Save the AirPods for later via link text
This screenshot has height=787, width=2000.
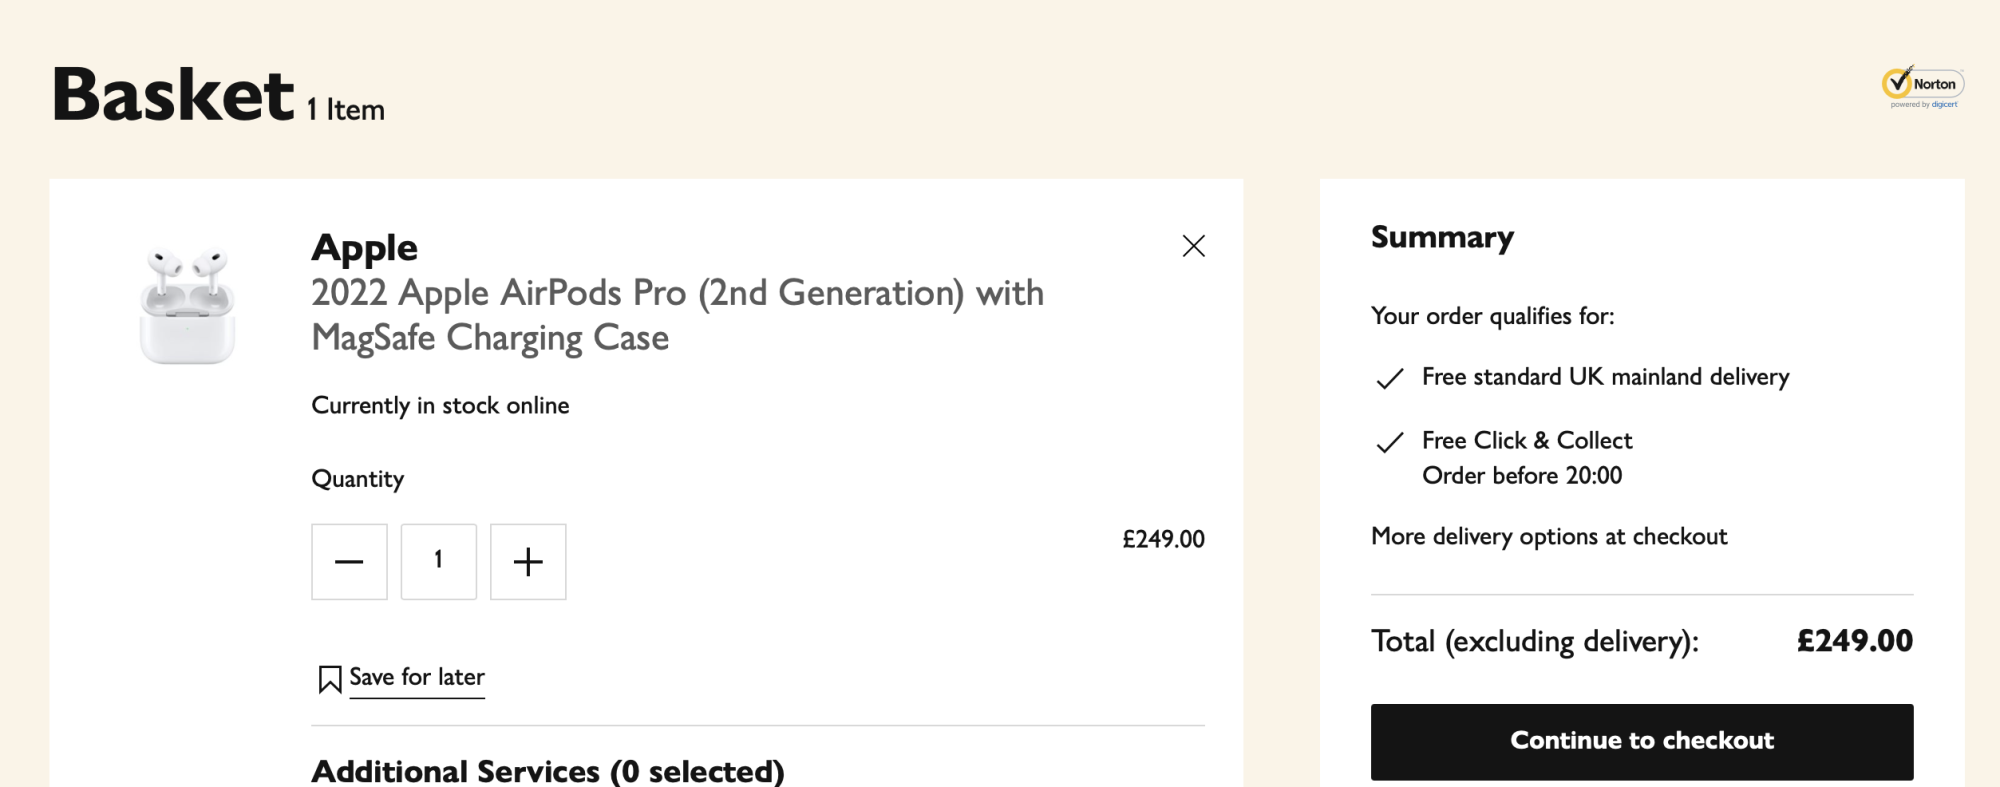coord(417,677)
